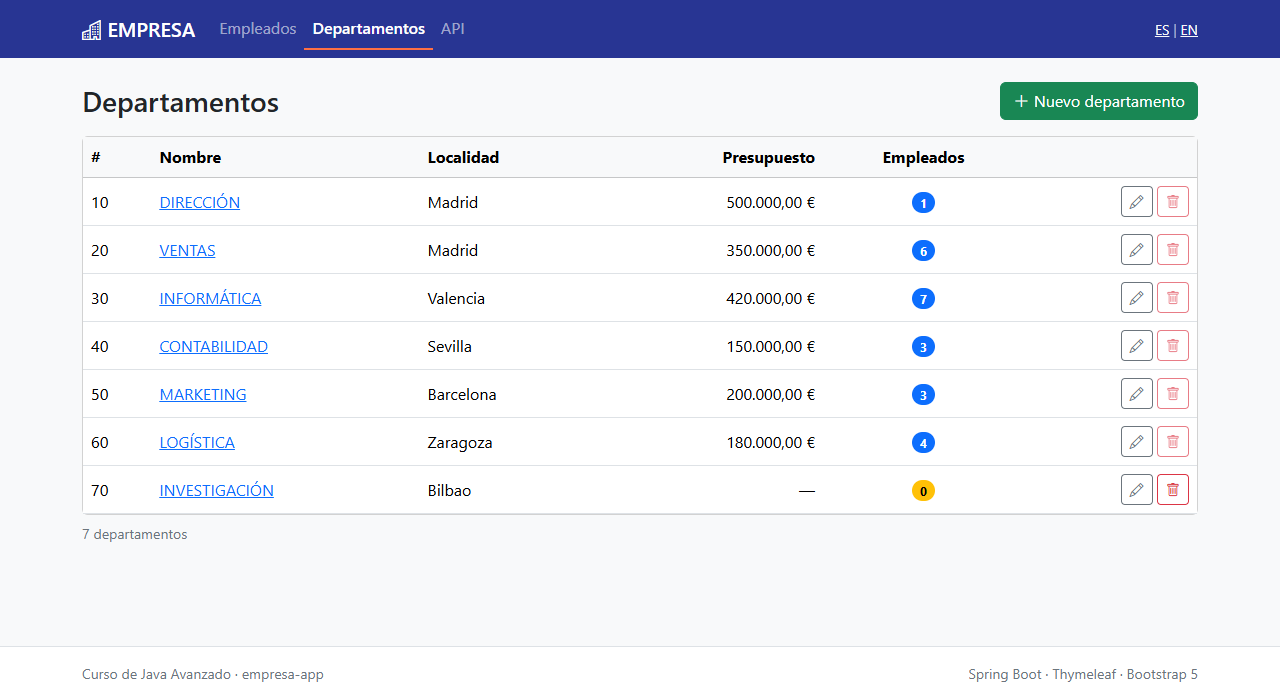Image resolution: width=1280 pixels, height=700 pixels.
Task: Edit the MARKETING department
Action: 1137,394
